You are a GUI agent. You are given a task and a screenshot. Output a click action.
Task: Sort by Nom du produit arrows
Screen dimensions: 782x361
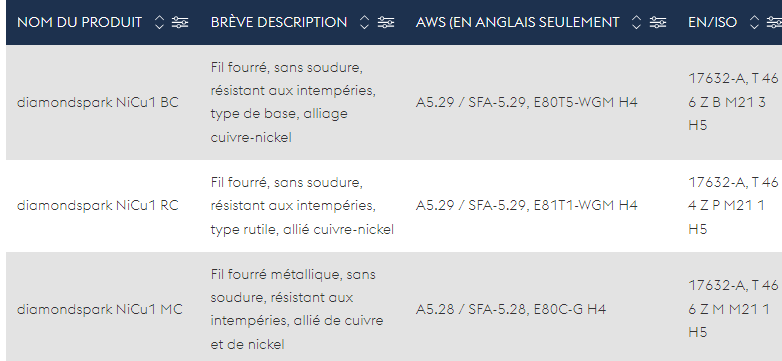(x=159, y=22)
